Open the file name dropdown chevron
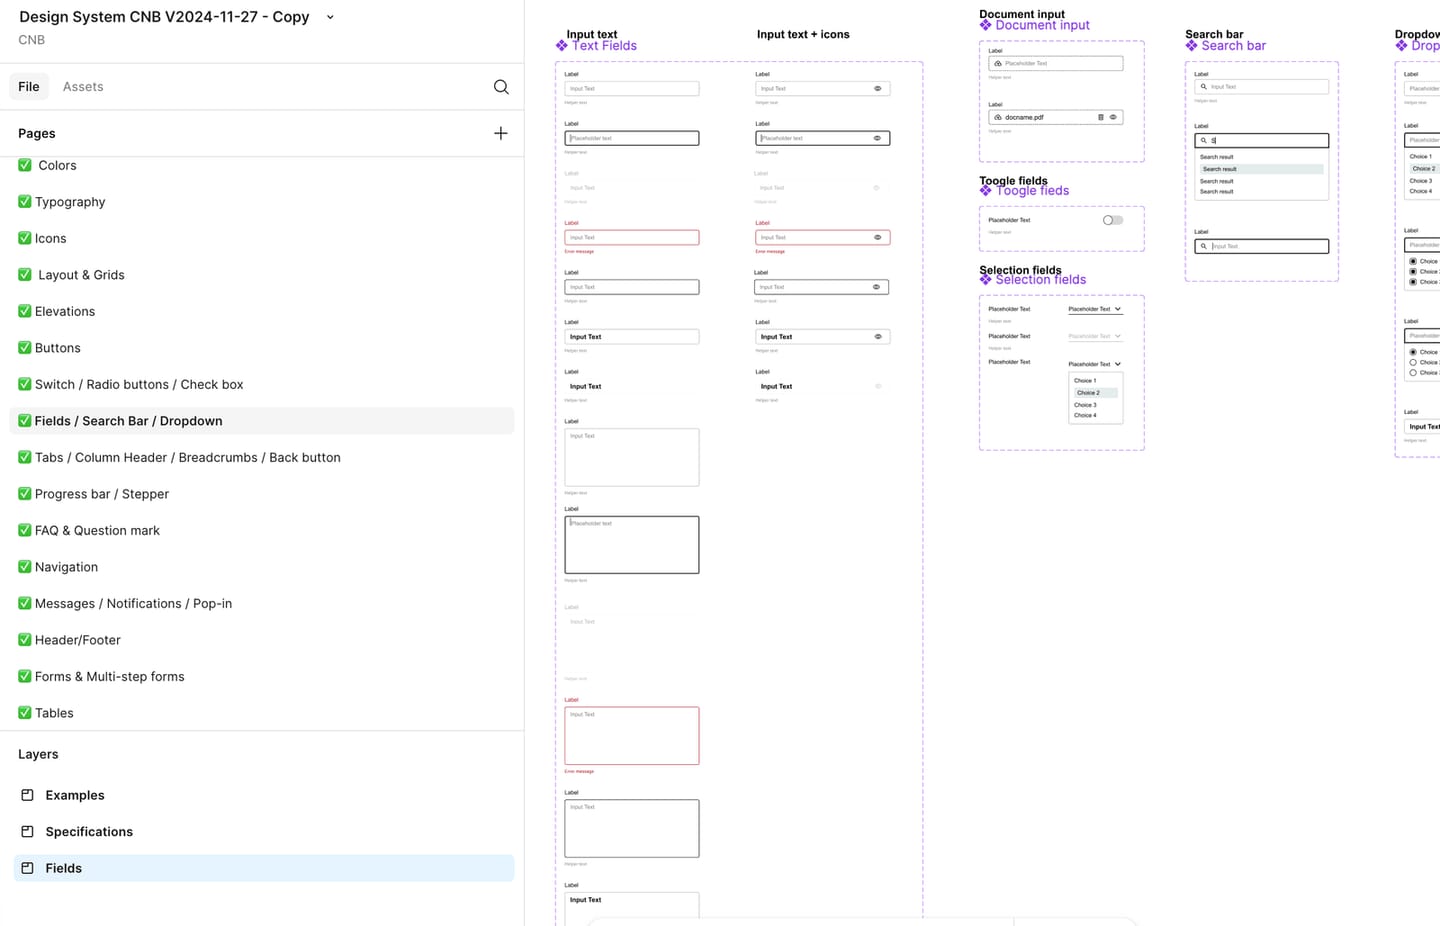This screenshot has width=1440, height=926. pos(330,17)
